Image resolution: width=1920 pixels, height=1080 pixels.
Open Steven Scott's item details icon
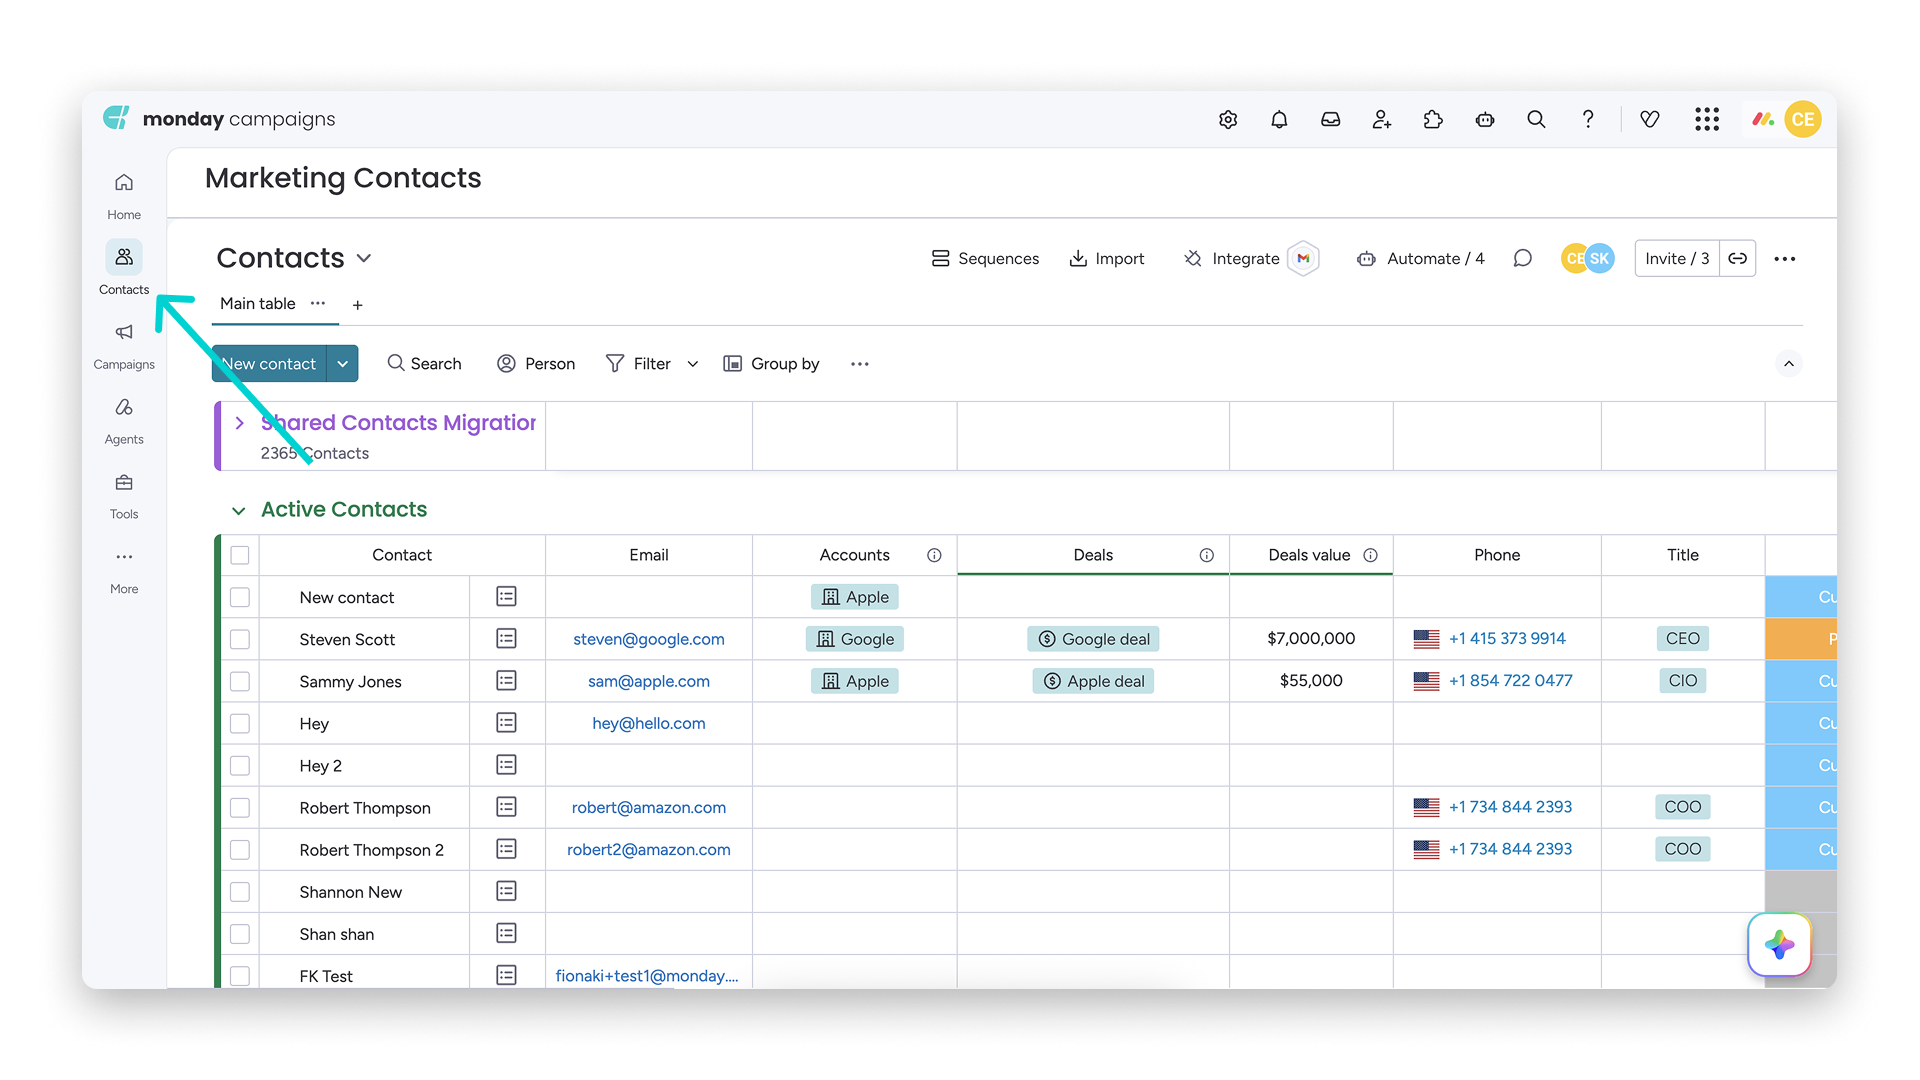tap(506, 639)
